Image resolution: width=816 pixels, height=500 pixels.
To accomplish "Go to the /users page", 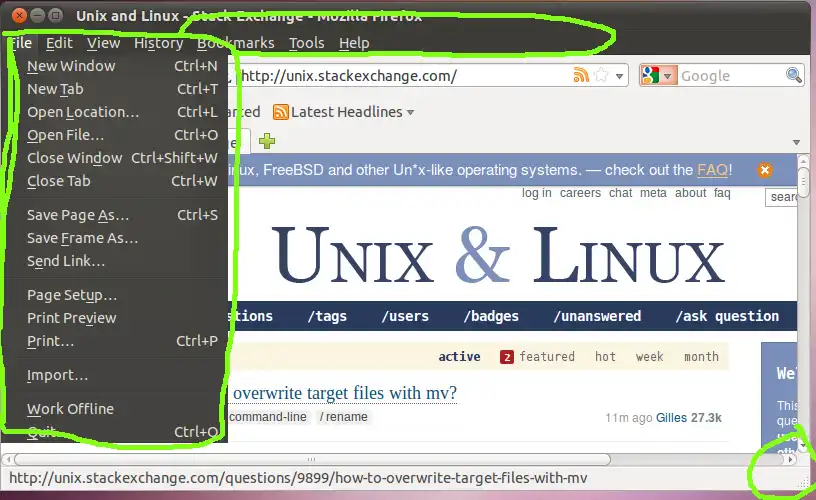I will pos(405,316).
